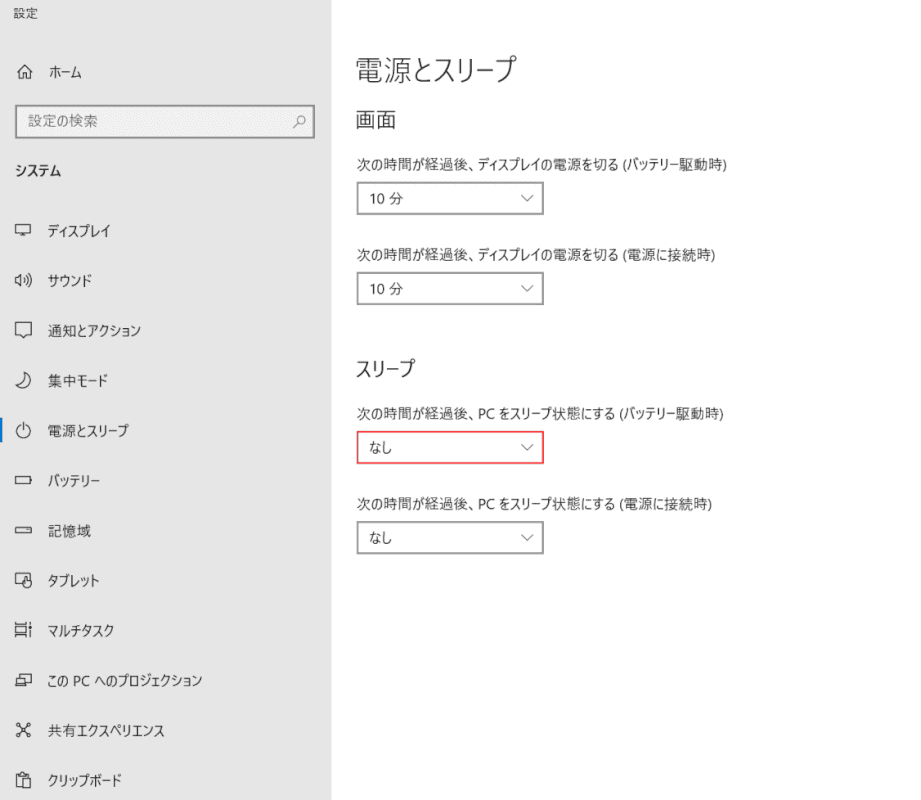Click the マルチタスク icon
Image resolution: width=921 pixels, height=800 pixels.
pyautogui.click(x=23, y=630)
